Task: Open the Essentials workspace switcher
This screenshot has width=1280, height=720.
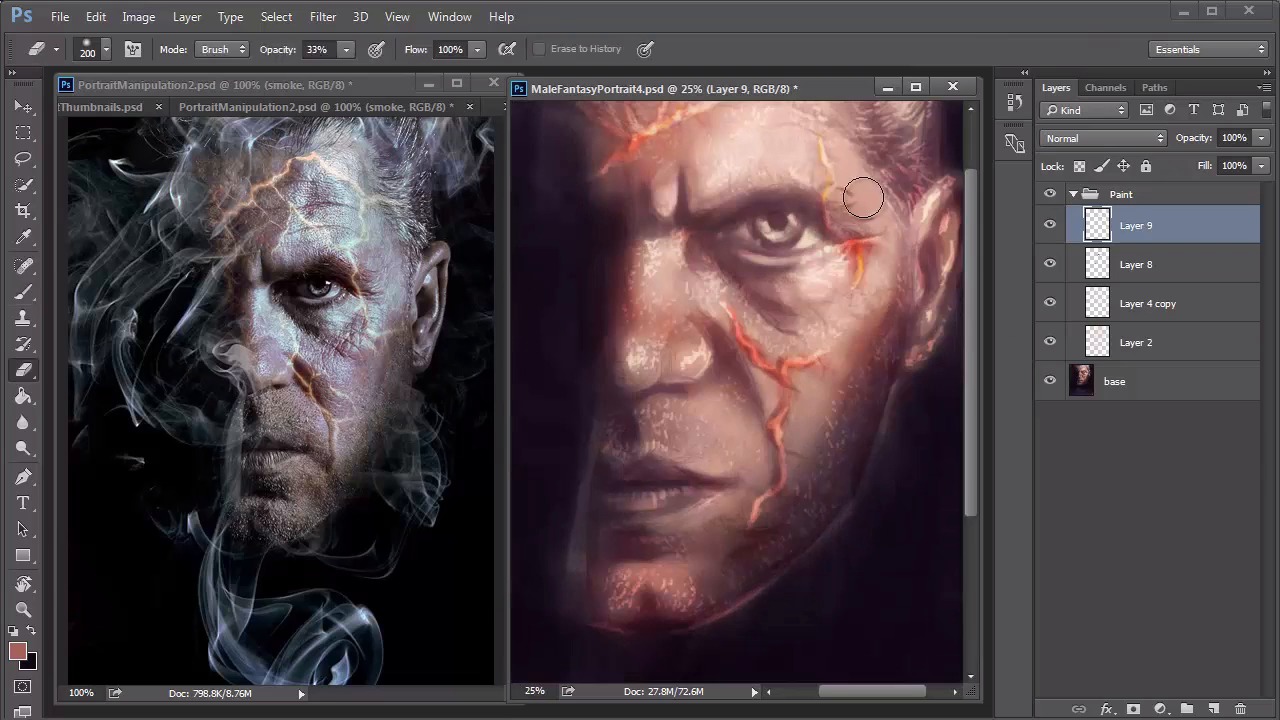Action: 1209,49
